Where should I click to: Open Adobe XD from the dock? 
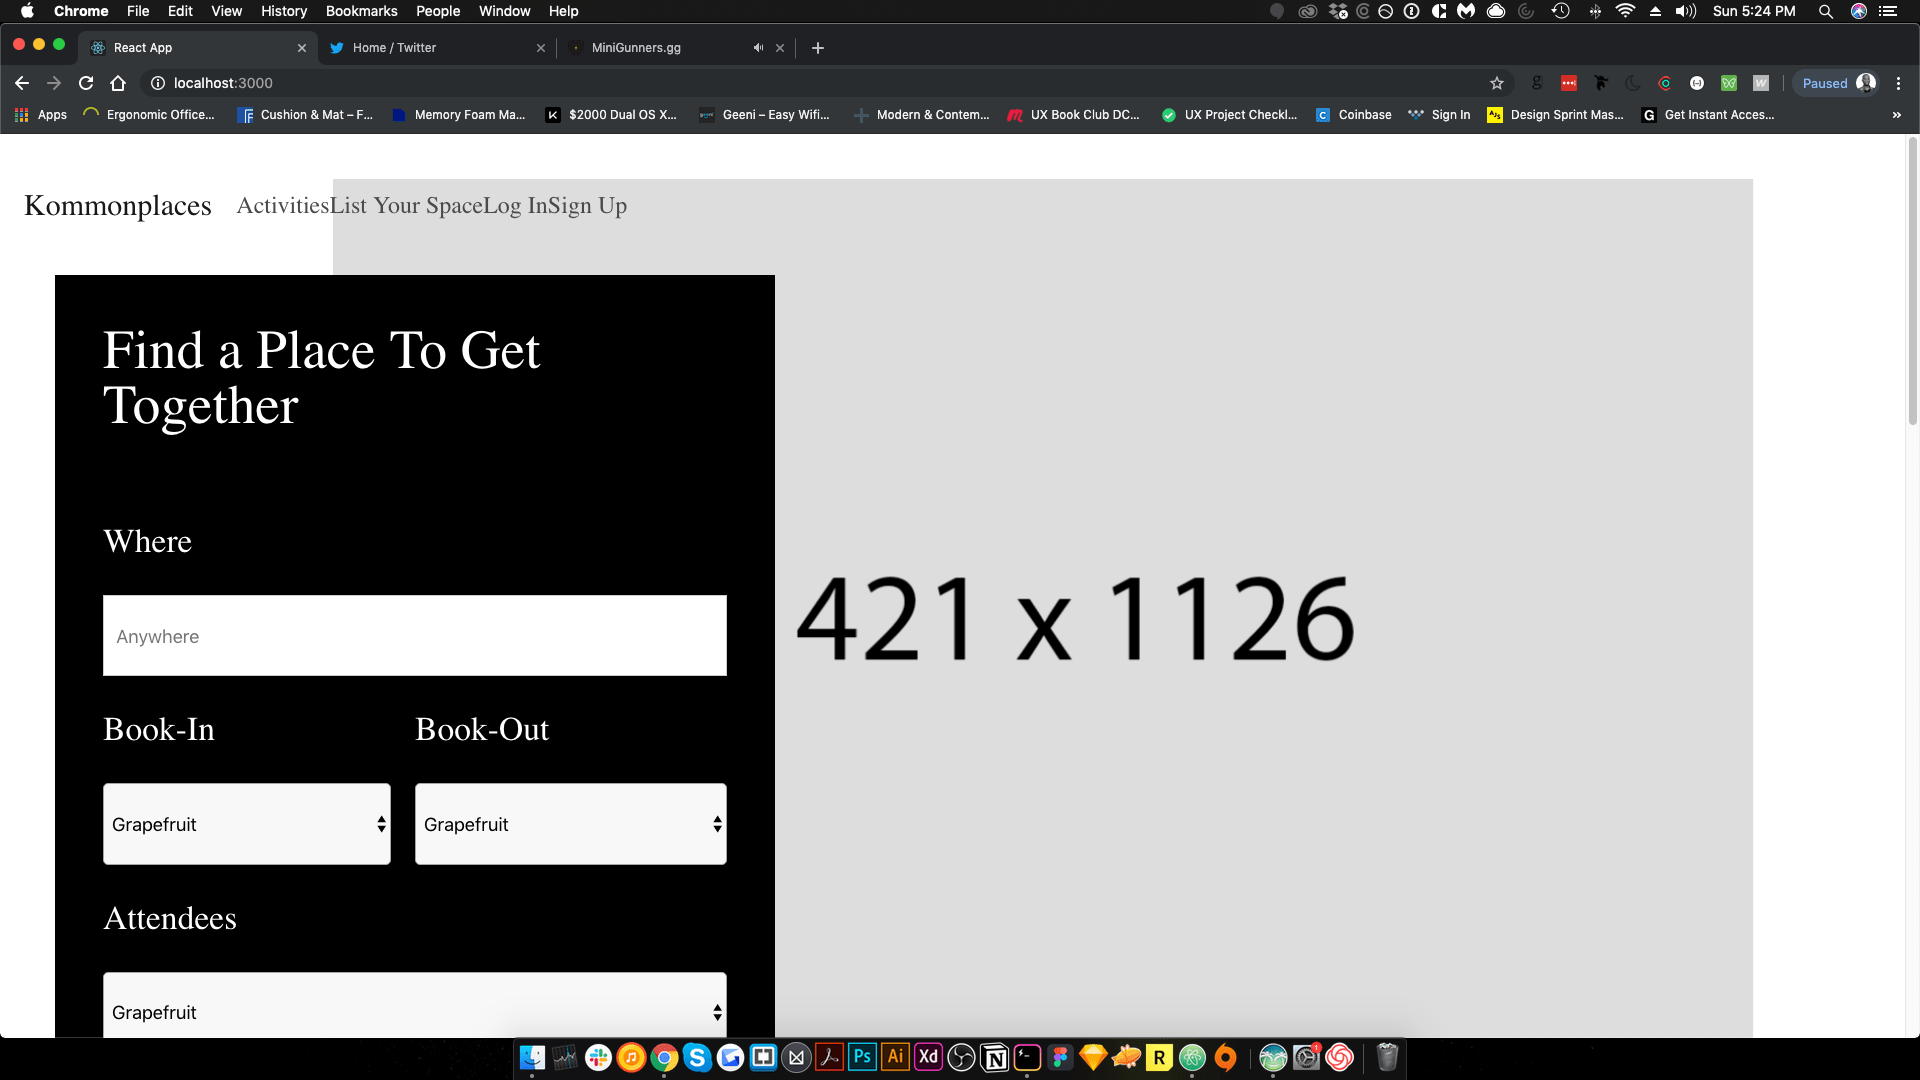pos(928,1057)
